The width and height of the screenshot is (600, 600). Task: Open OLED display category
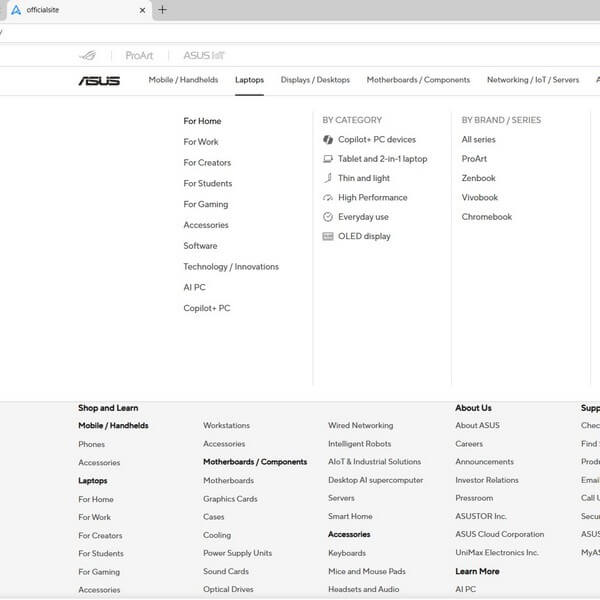(364, 236)
